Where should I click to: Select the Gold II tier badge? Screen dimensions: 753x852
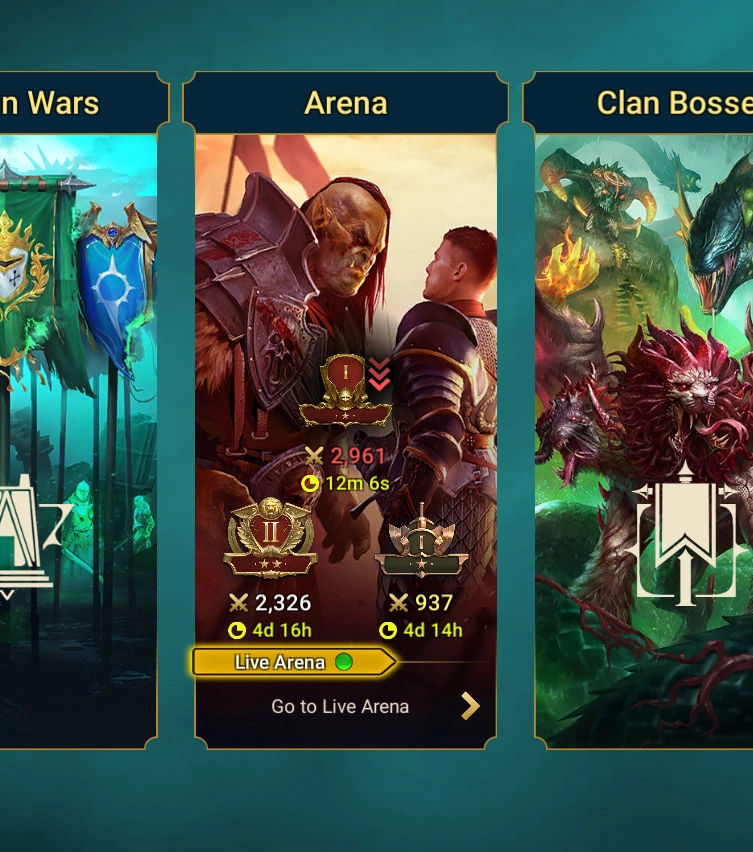tap(270, 537)
